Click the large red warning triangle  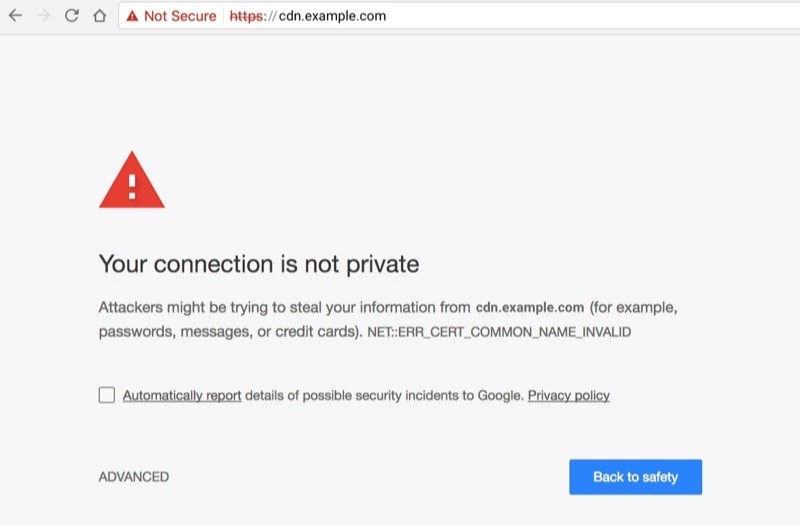pyautogui.click(x=132, y=180)
